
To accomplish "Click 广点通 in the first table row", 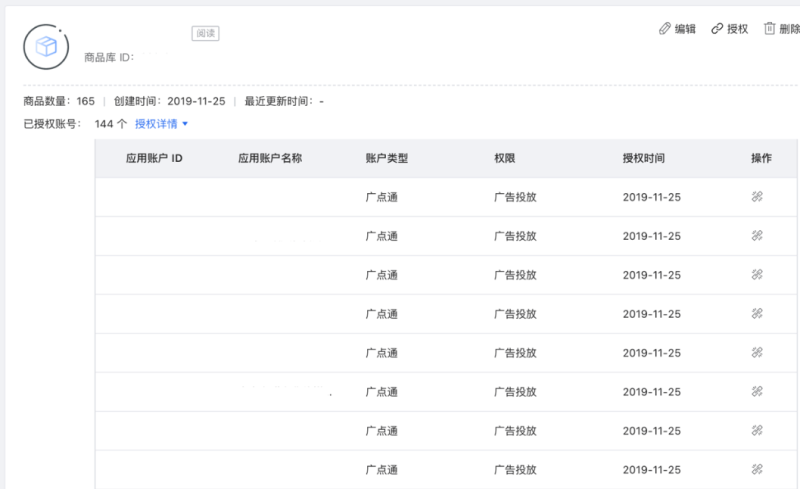I will click(x=382, y=197).
